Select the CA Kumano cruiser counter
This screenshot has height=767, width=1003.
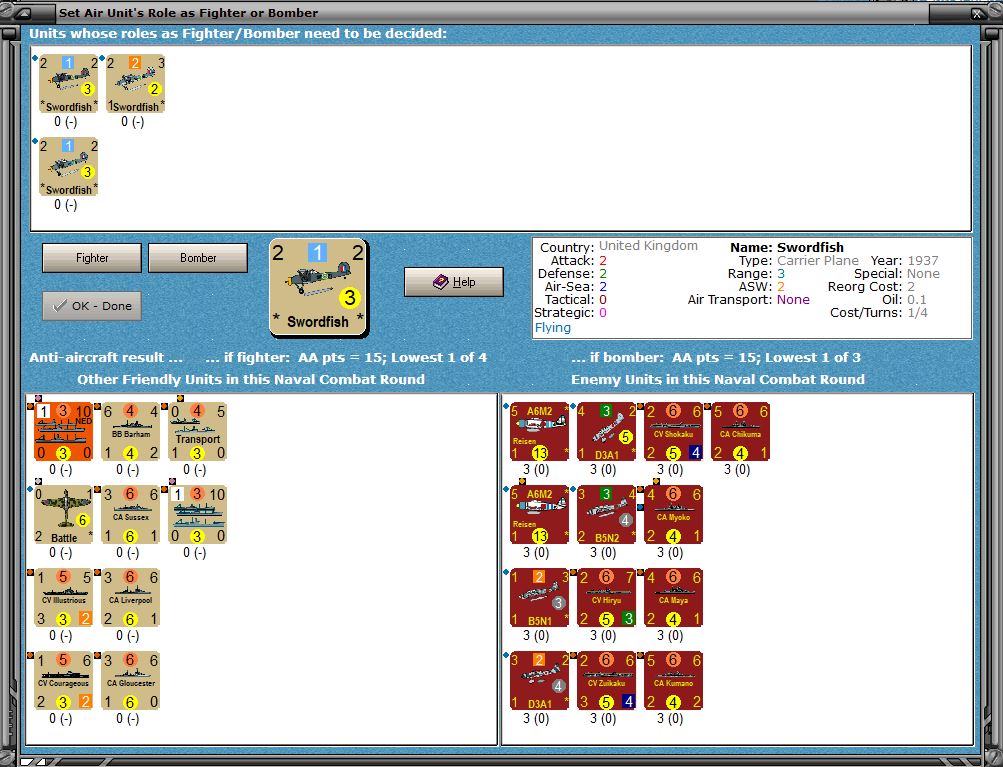click(674, 681)
